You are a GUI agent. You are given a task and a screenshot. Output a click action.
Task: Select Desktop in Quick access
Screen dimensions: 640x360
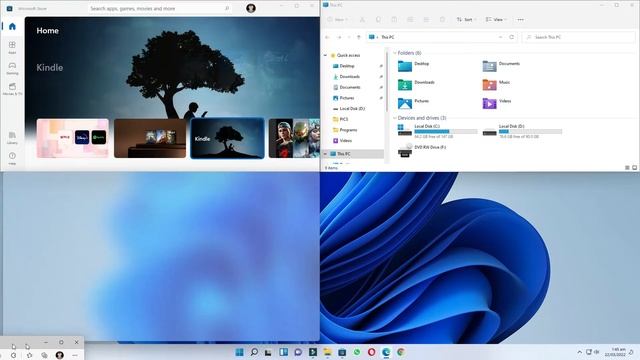point(347,66)
